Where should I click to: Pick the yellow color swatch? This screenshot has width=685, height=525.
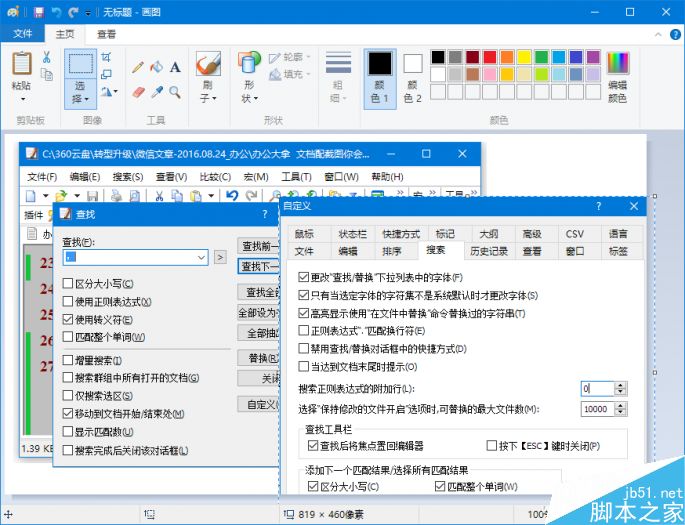[524, 57]
